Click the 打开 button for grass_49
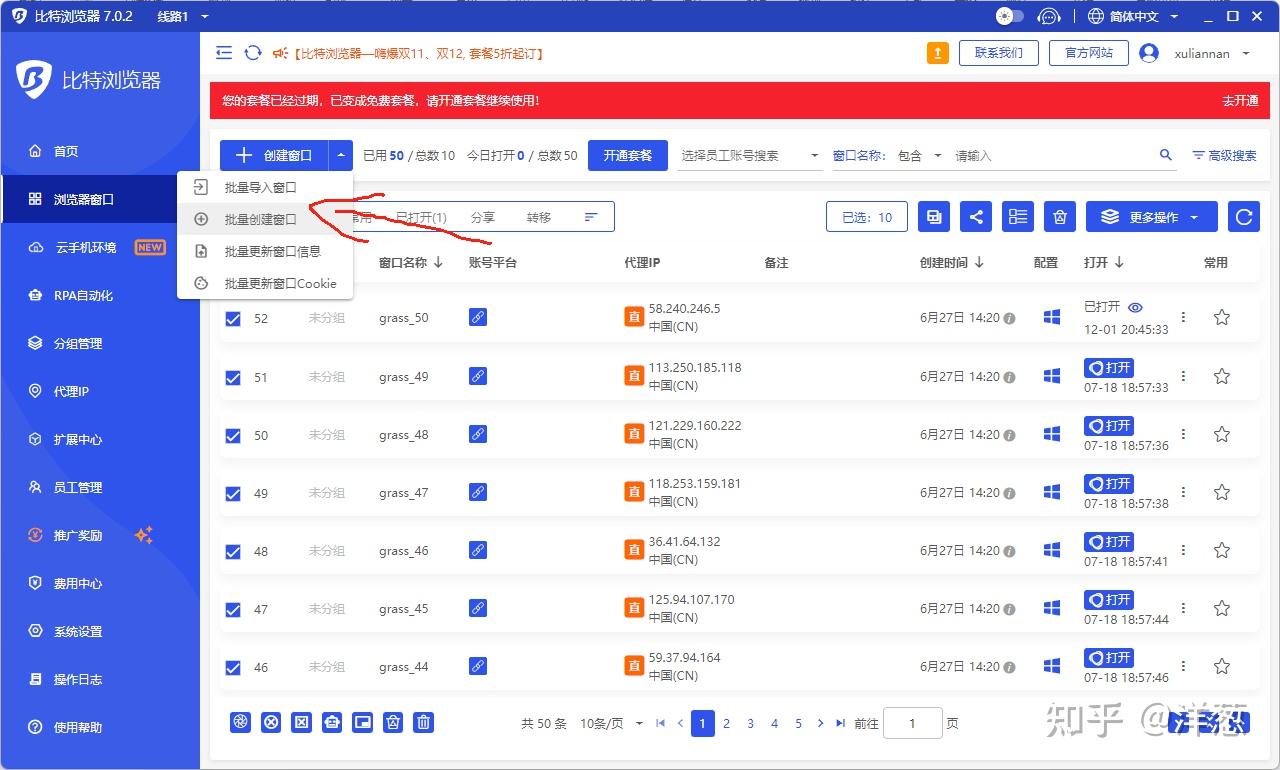Image resolution: width=1280 pixels, height=770 pixels. click(1109, 368)
